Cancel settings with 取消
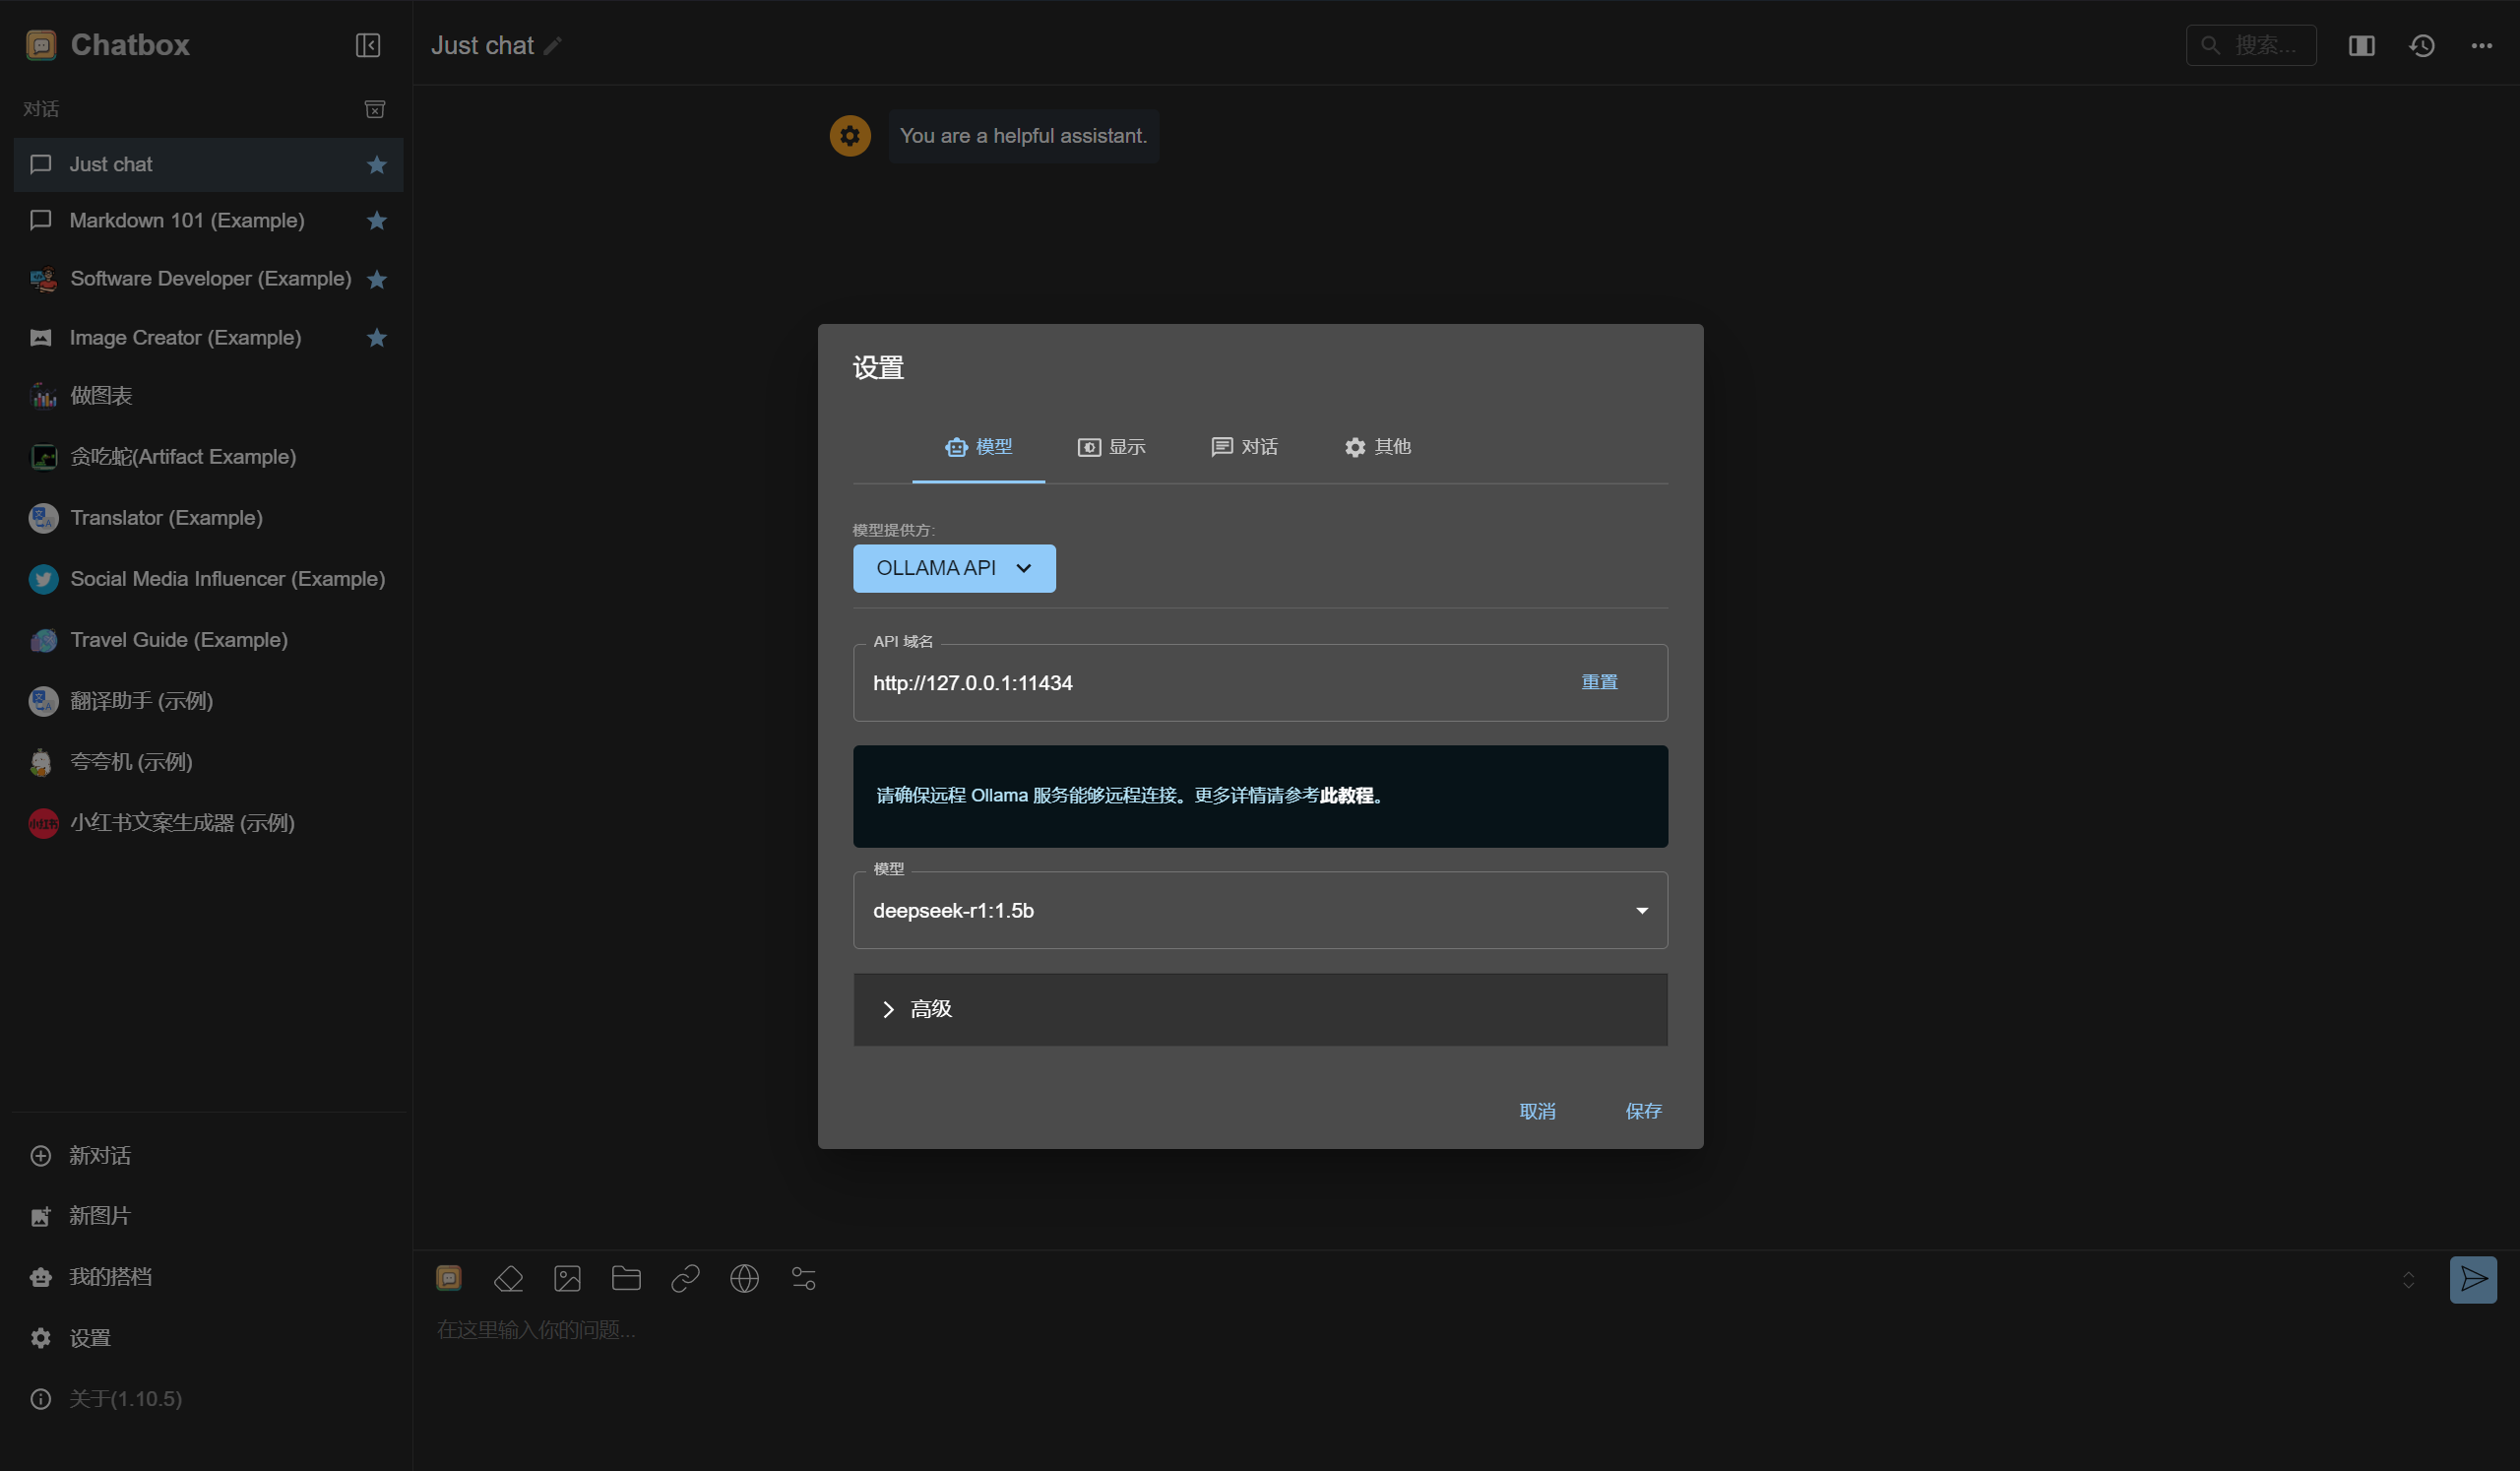The image size is (2520, 1471). click(x=1537, y=1111)
